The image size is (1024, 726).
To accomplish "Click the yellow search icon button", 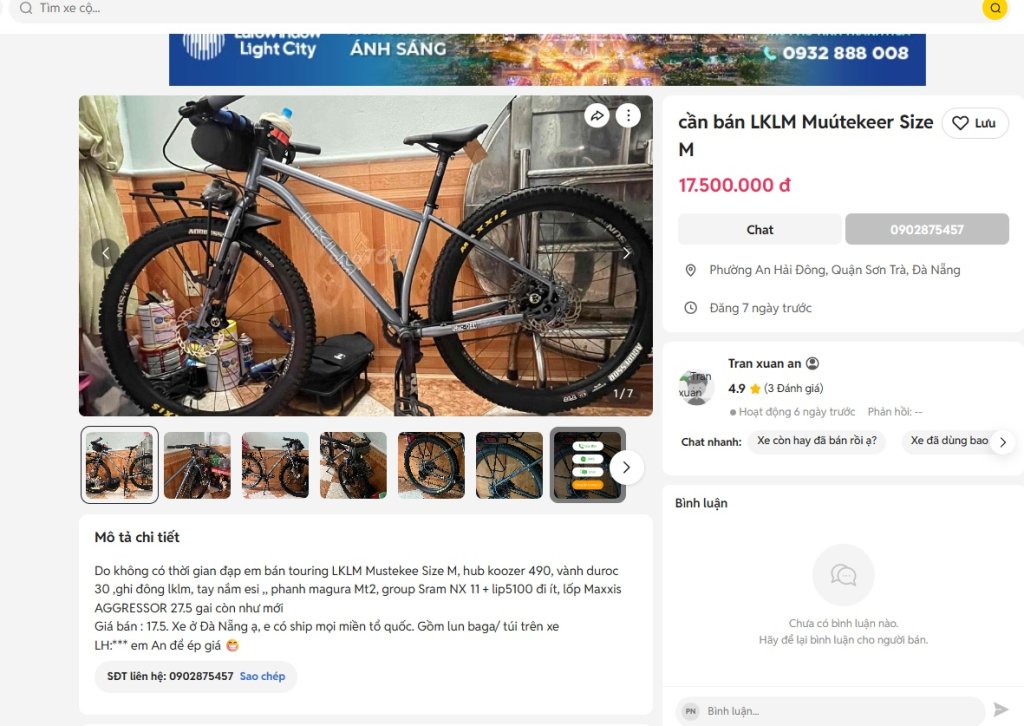I will (995, 8).
